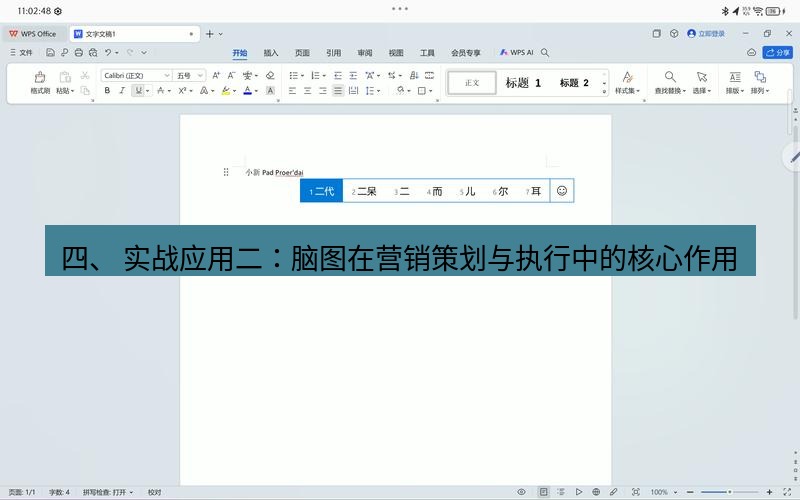This screenshot has height=500, width=800.
Task: Click the zoom slider in status bar
Action: point(730,492)
